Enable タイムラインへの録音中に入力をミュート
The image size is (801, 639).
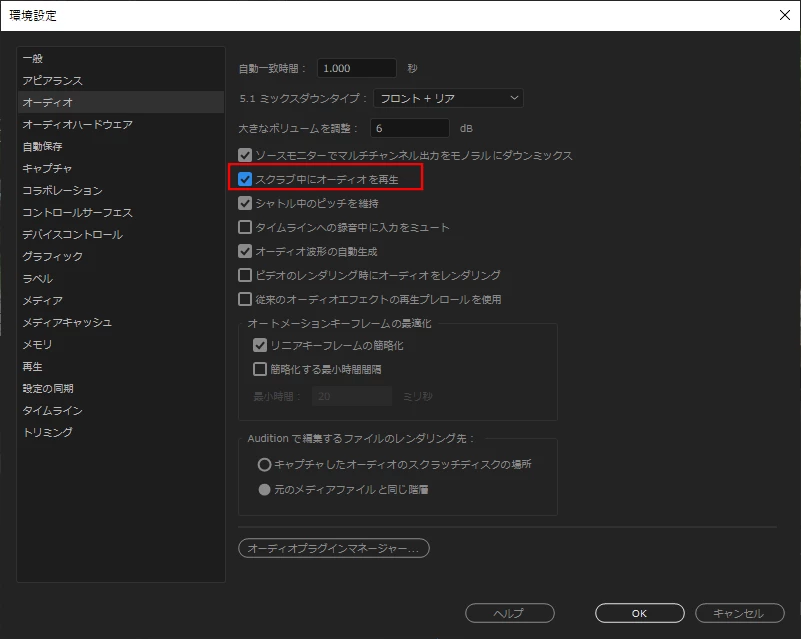point(245,227)
